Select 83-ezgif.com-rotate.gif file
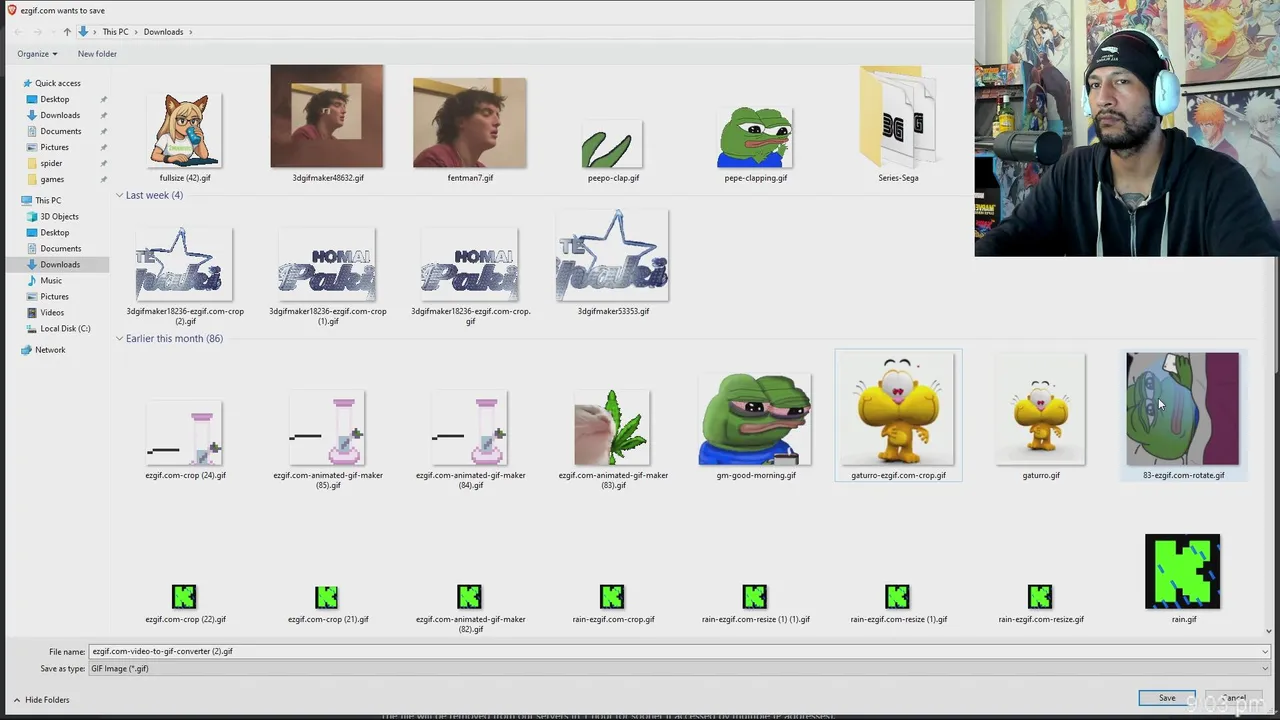Viewport: 1280px width, 720px height. tap(1183, 415)
